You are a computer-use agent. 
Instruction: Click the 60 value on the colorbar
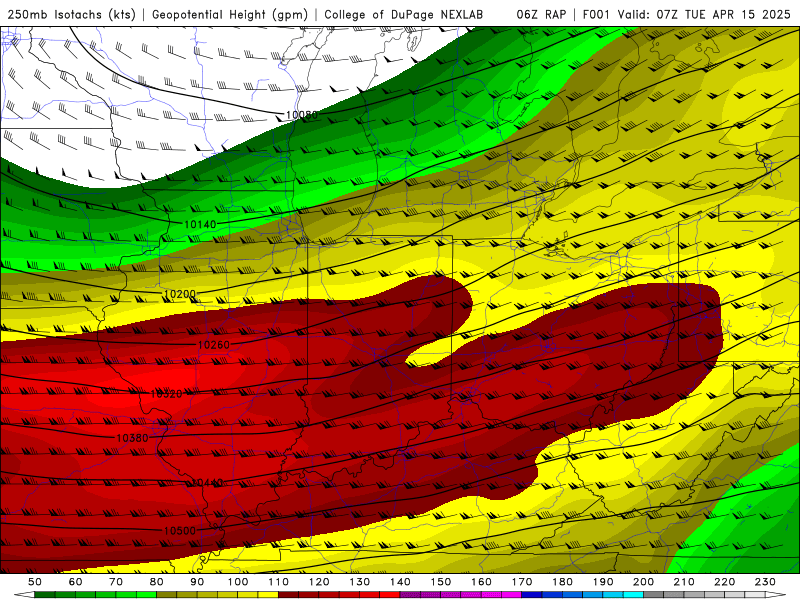[75, 582]
